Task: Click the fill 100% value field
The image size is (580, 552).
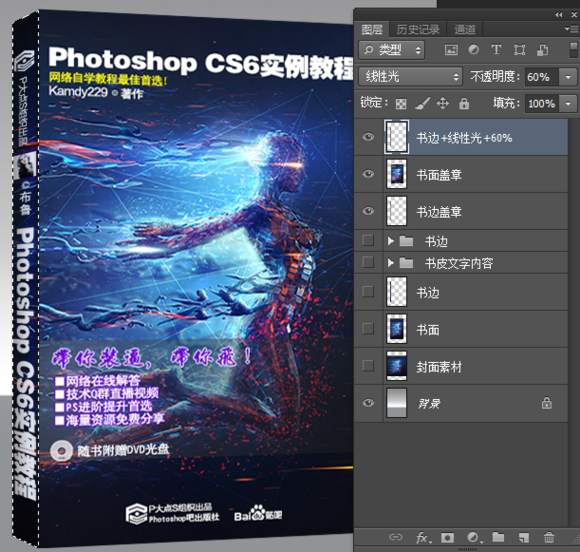Action: point(542,104)
